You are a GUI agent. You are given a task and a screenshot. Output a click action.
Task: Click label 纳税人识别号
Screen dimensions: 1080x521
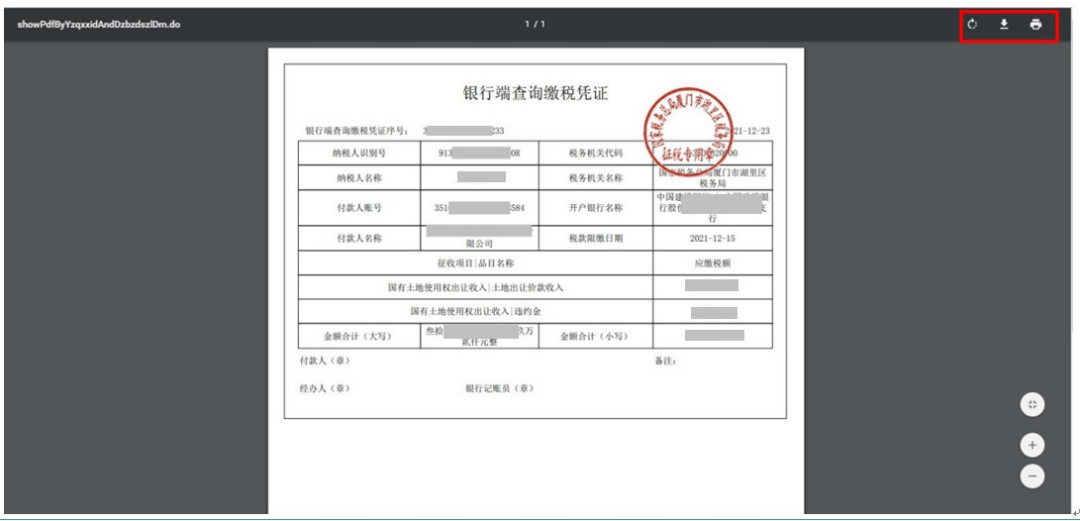pos(358,153)
